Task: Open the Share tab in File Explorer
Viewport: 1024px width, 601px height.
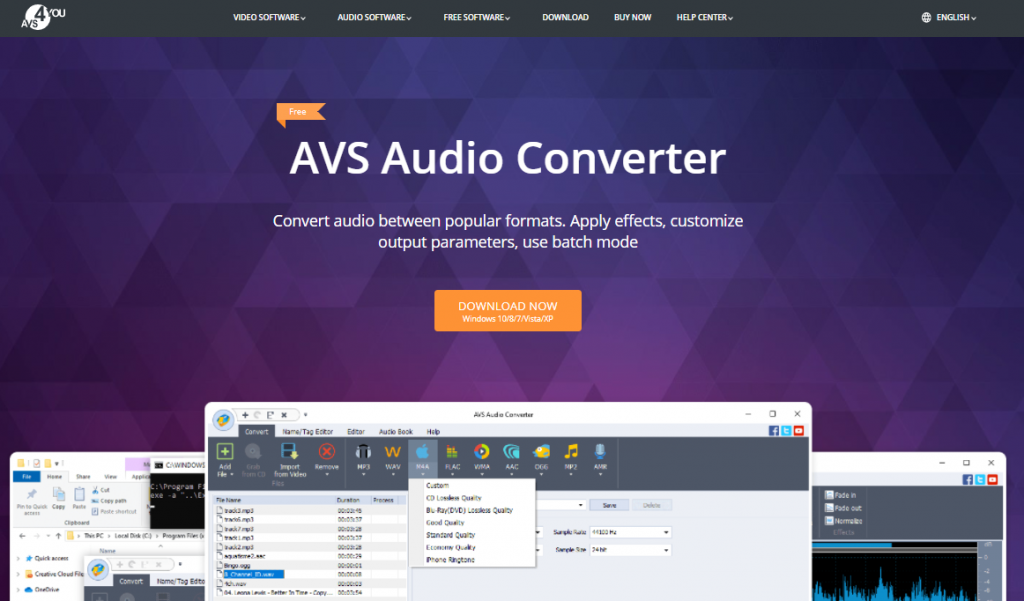Action: (83, 477)
